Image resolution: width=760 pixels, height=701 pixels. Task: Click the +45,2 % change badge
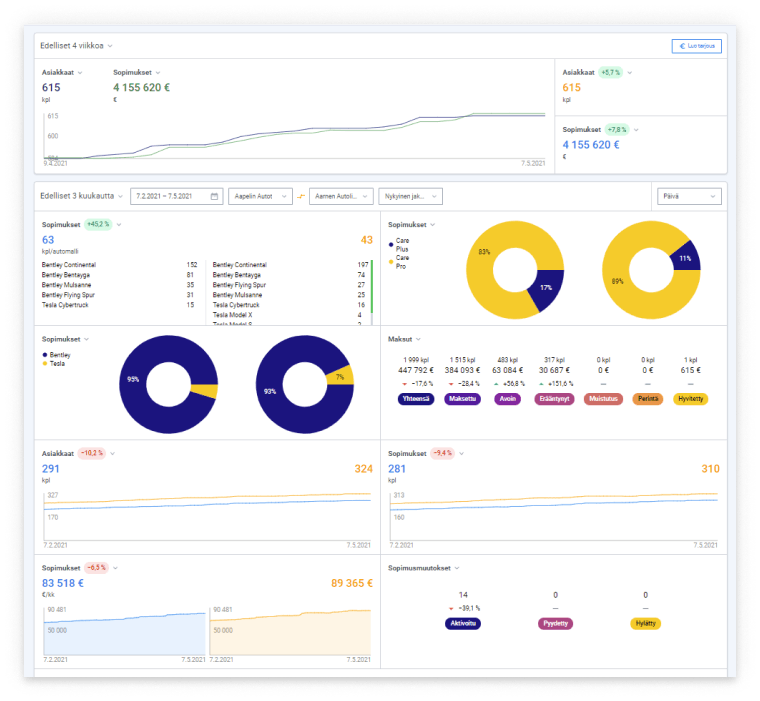tap(98, 224)
